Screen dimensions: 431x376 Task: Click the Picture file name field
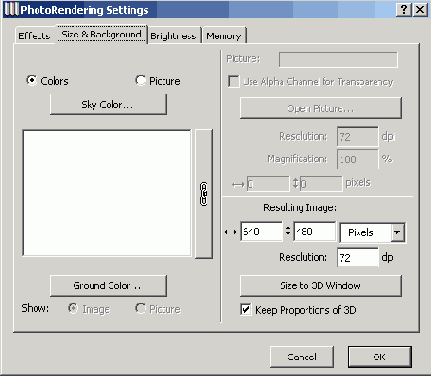pos(338,60)
